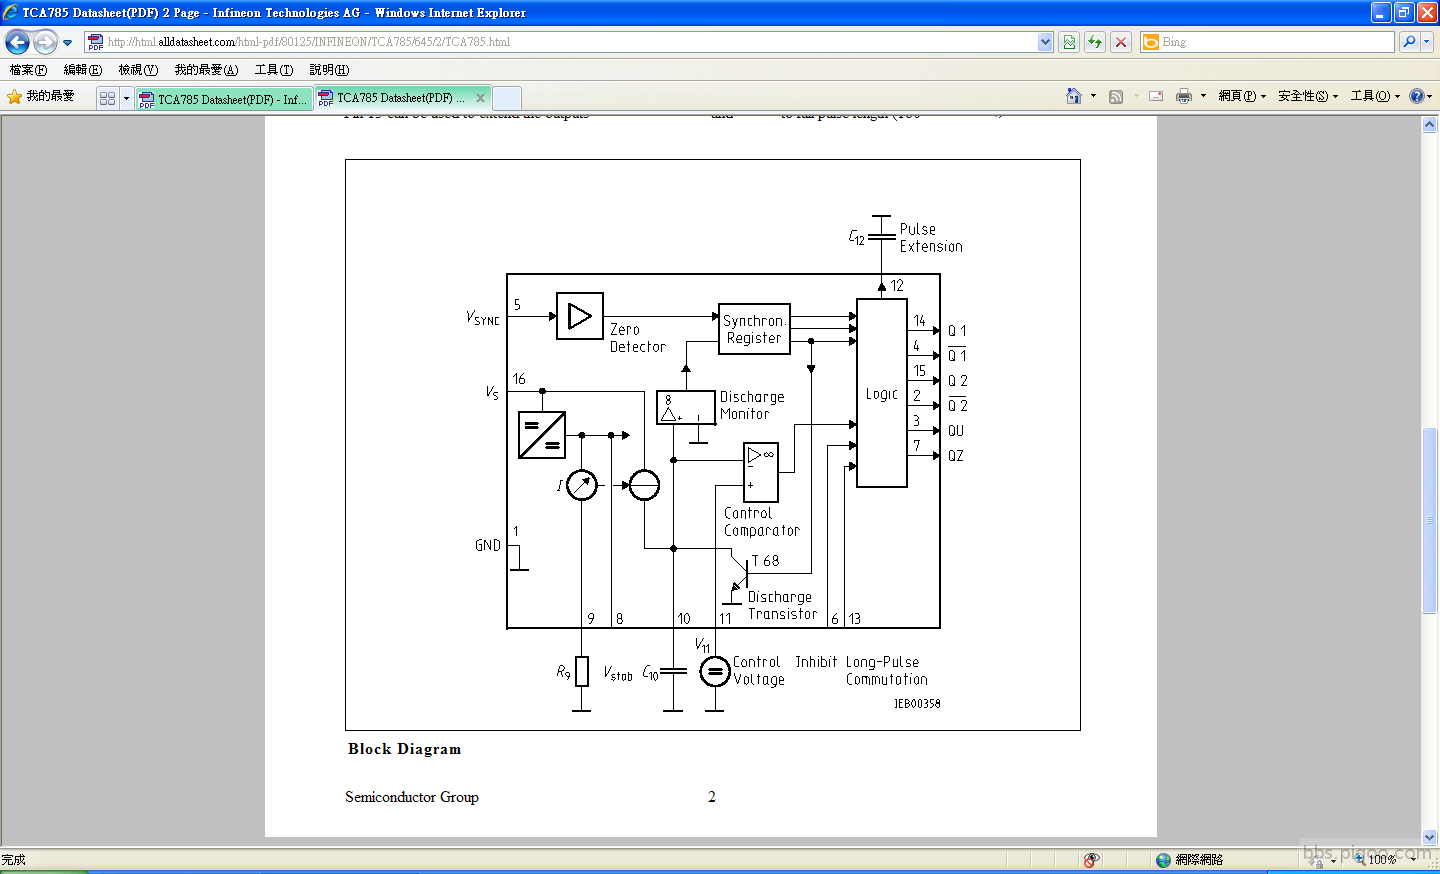Image resolution: width=1440 pixels, height=874 pixels.
Task: Click the Print icon
Action: coord(1184,96)
